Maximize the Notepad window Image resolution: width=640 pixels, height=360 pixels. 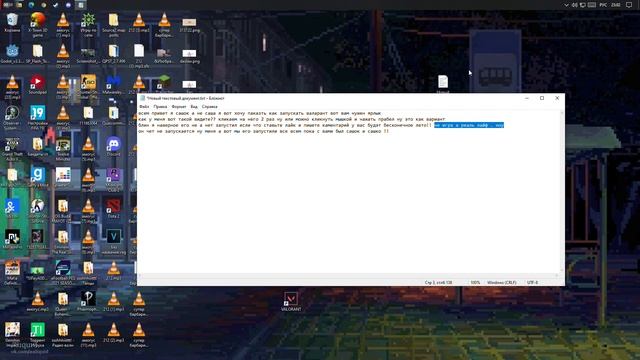point(542,98)
